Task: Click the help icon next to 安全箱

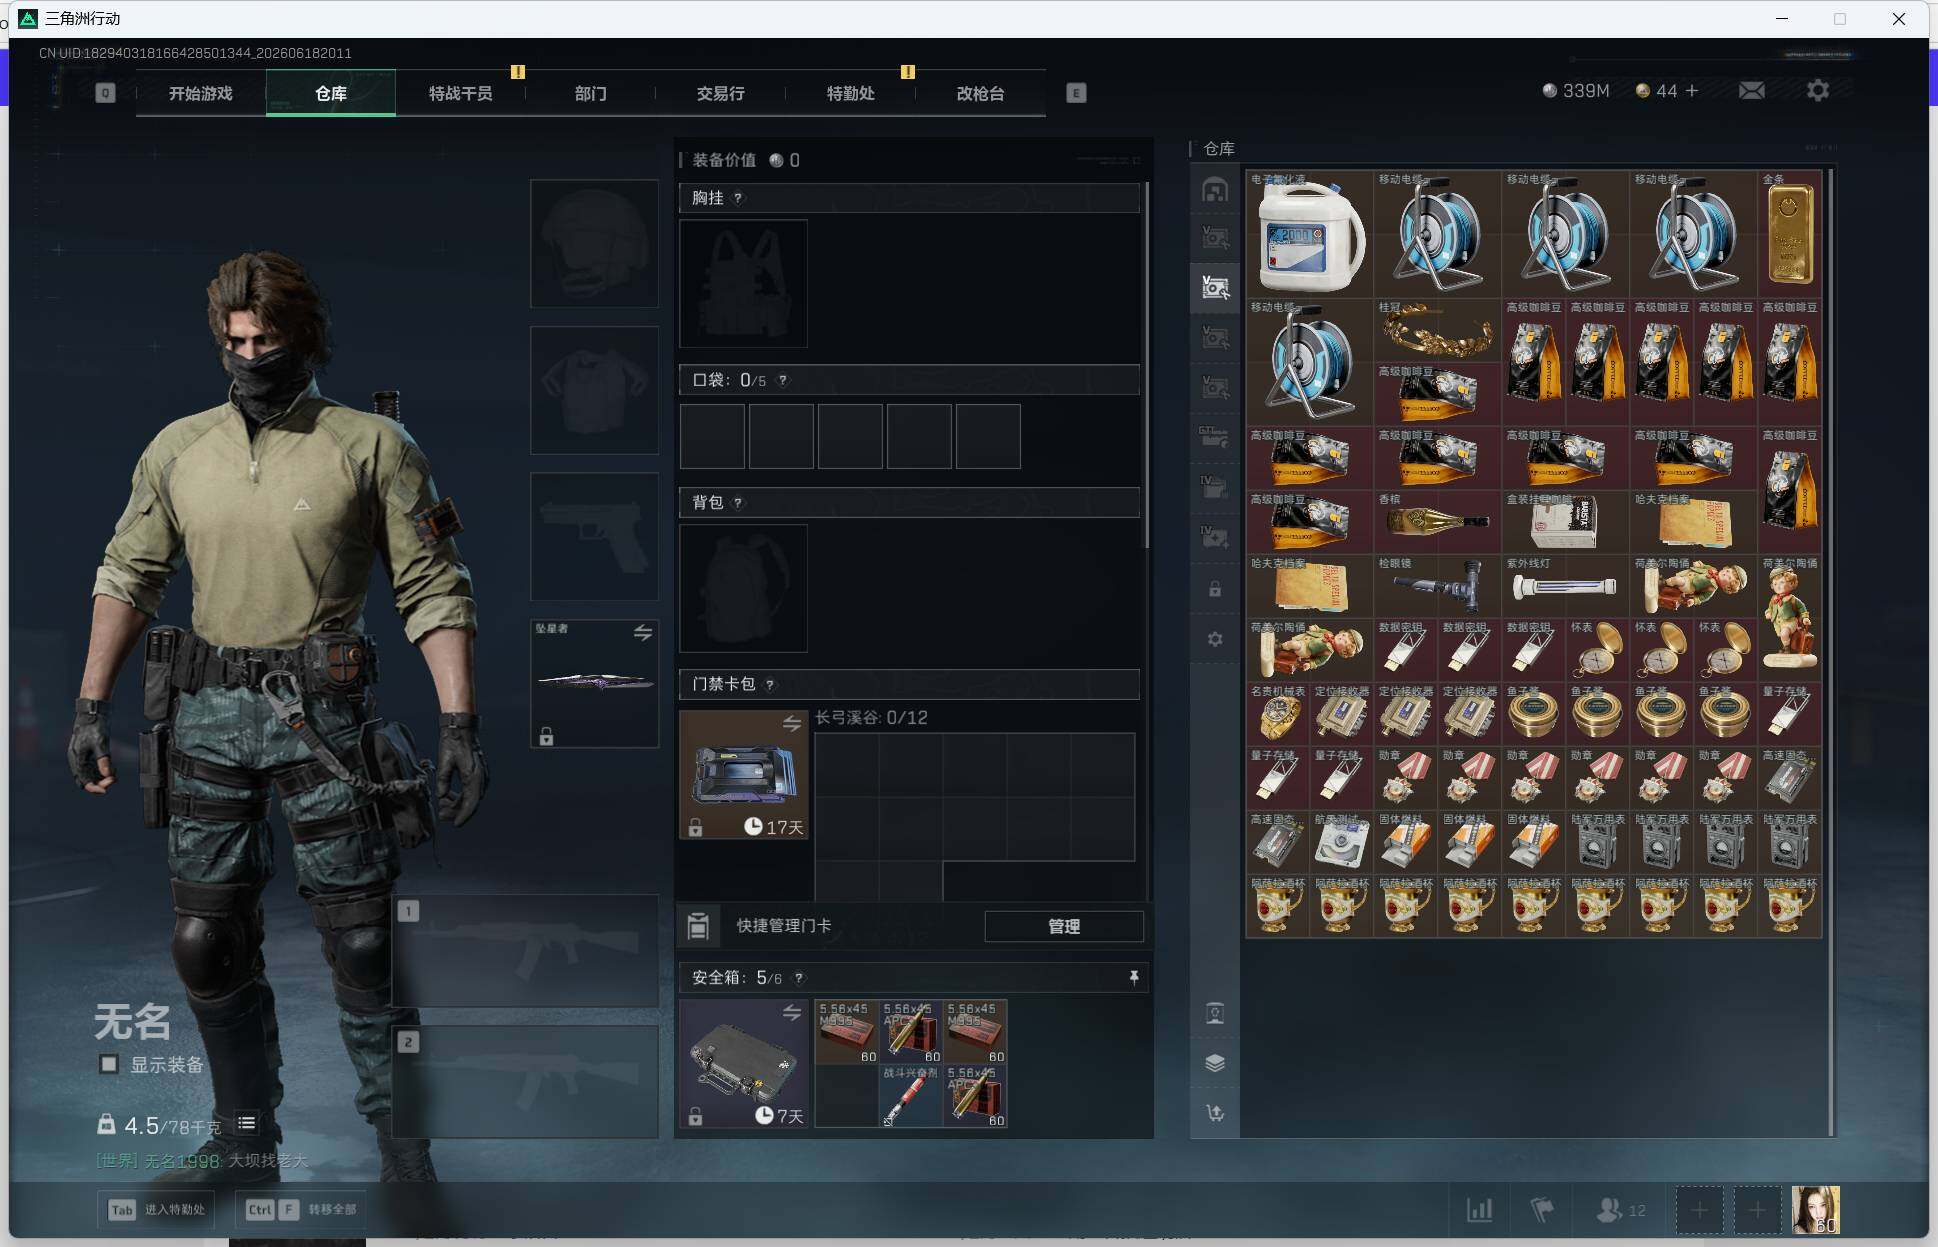Action: 799,978
